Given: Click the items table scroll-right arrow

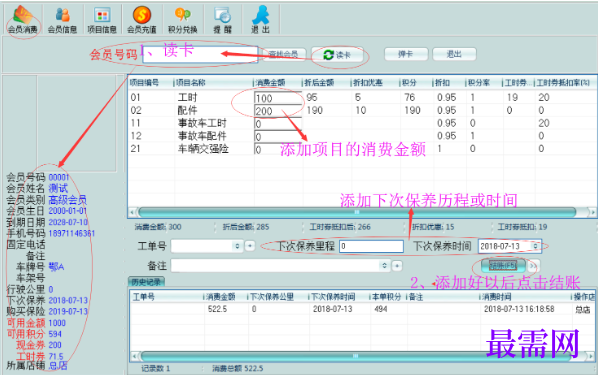Looking at the screenshot, I should point(592,212).
